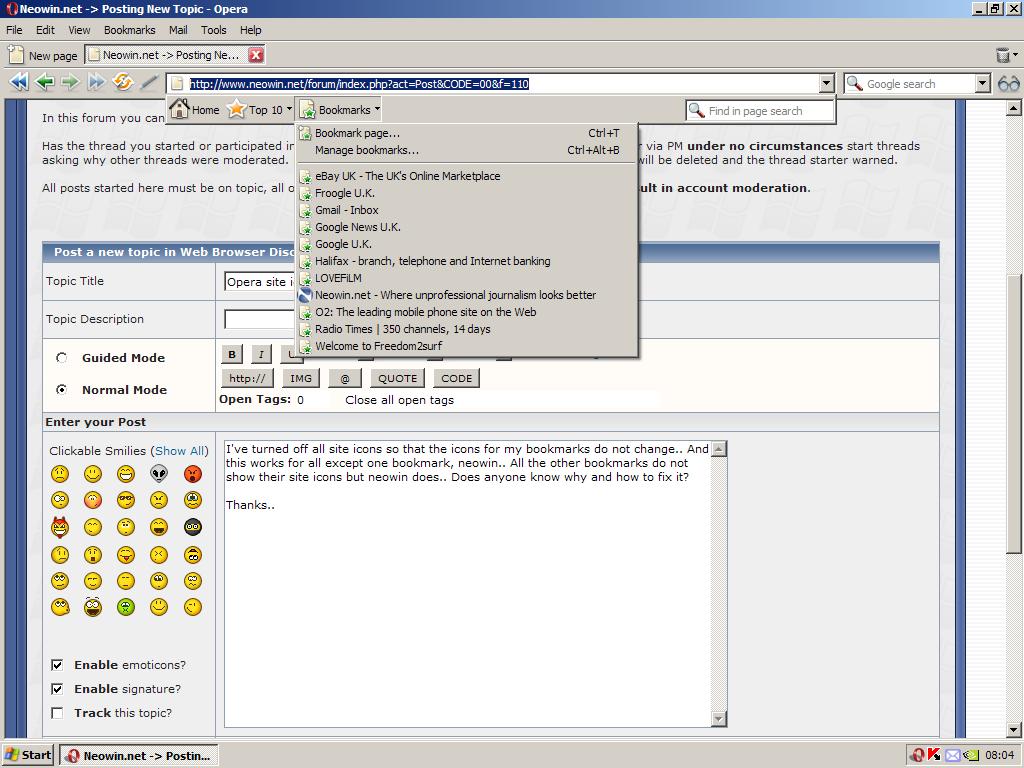Select the Normal Mode radio button

(61, 389)
